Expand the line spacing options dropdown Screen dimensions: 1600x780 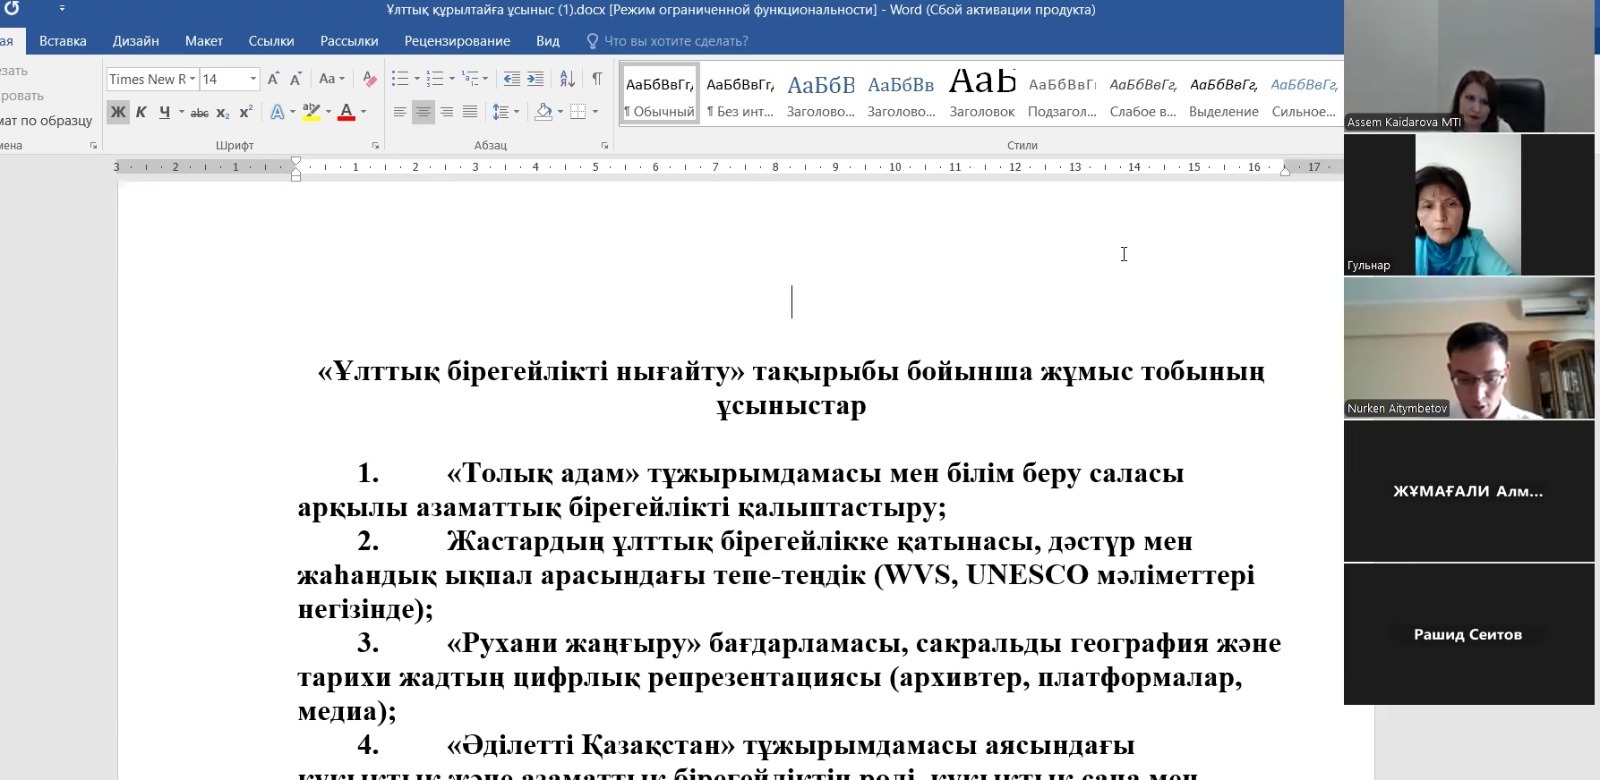coord(516,112)
